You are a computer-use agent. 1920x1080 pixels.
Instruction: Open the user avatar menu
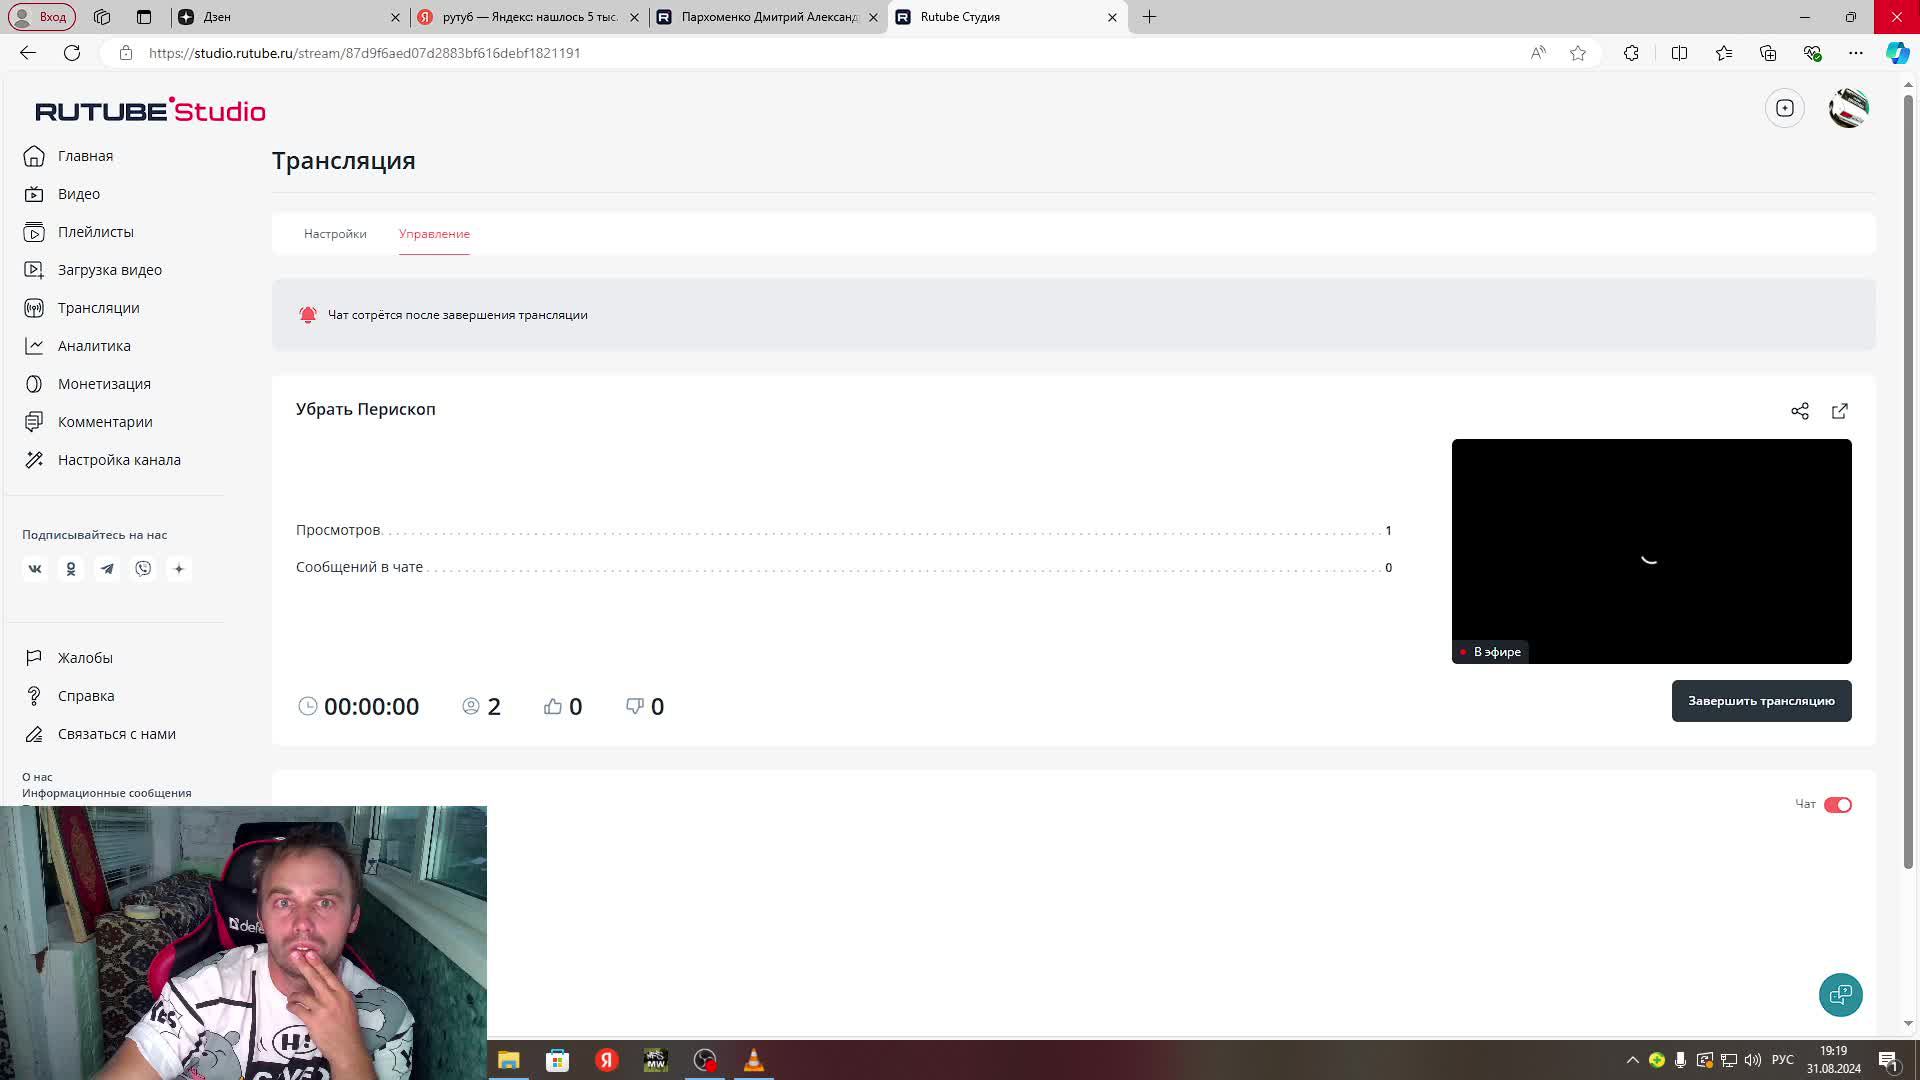point(1848,108)
